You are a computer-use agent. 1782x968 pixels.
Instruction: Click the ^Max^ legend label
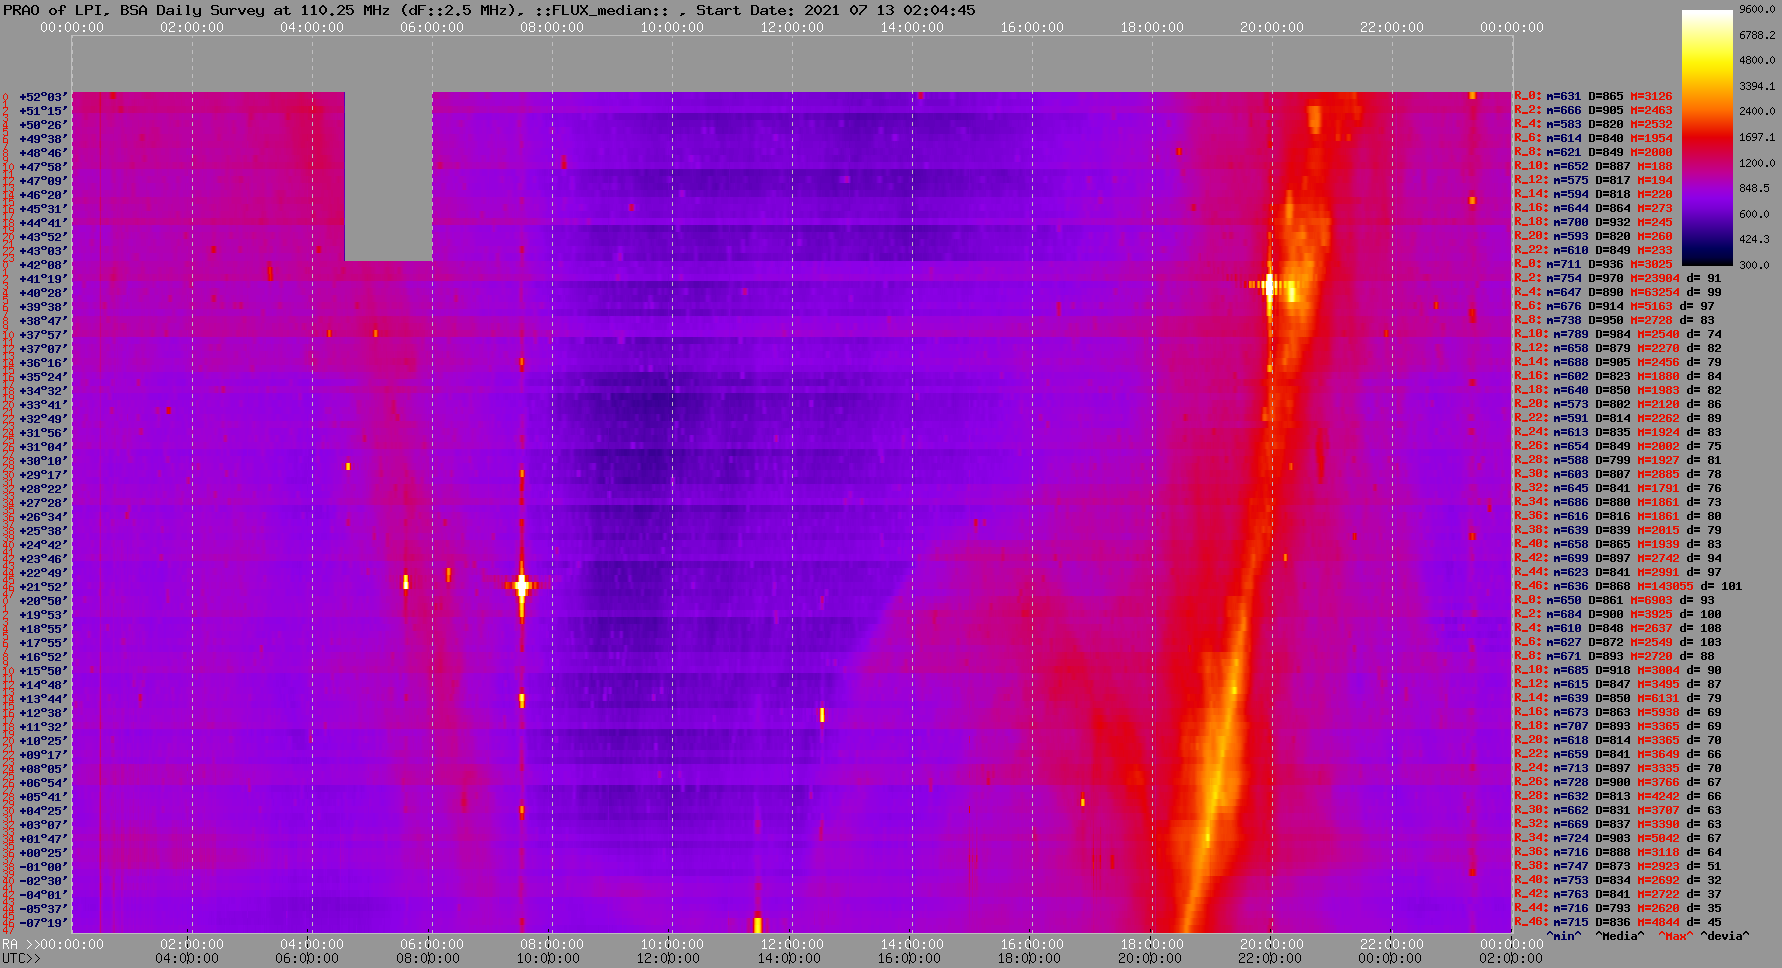1676,937
